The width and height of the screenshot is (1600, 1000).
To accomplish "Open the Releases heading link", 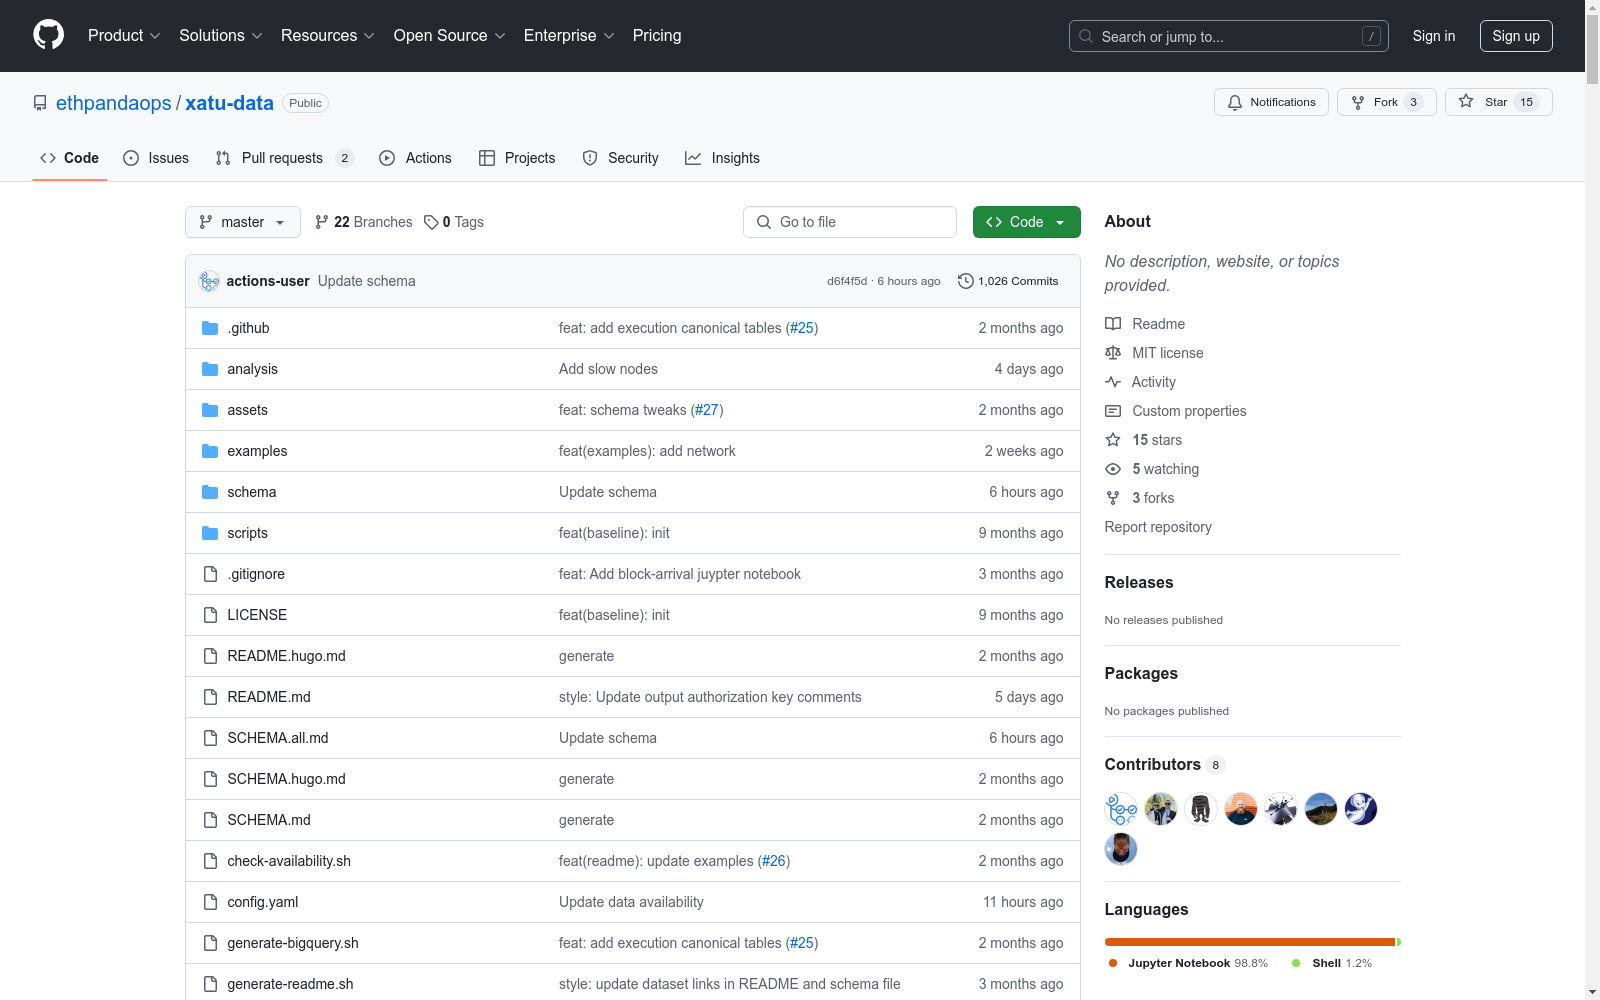I will point(1139,582).
